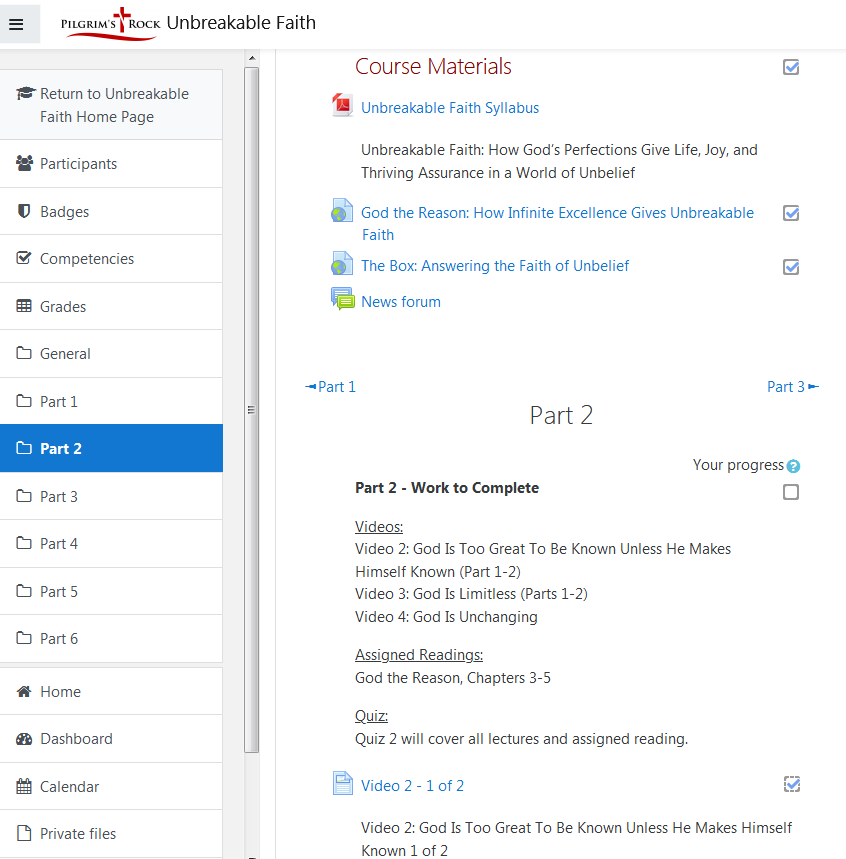Image resolution: width=846 pixels, height=859 pixels.
Task: Open Grades from the sidebar menu
Action: [63, 306]
